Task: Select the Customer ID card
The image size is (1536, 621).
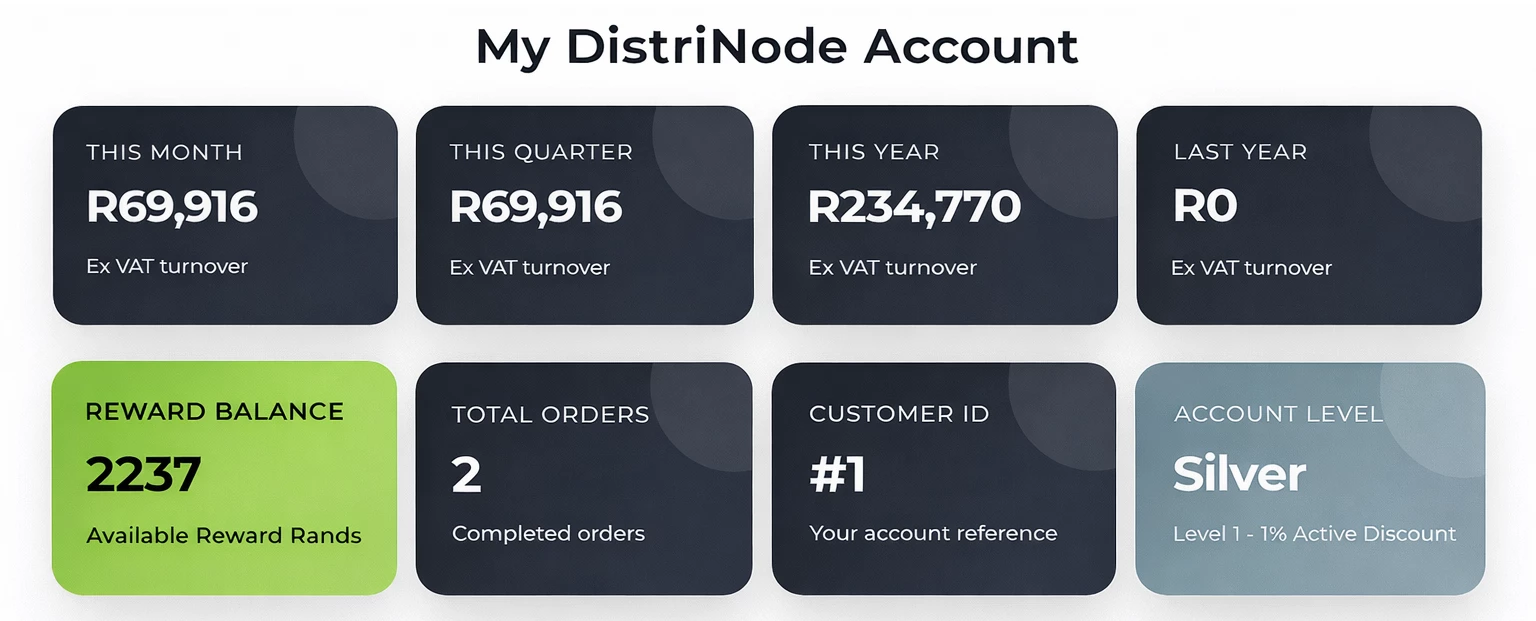Action: (x=944, y=478)
